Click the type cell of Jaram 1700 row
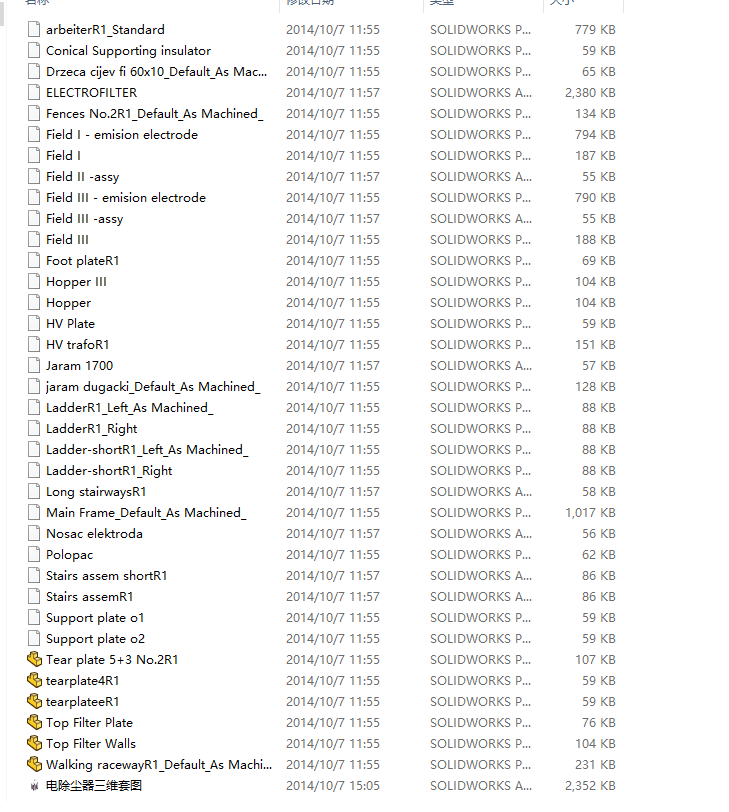The image size is (729, 812). coord(480,366)
